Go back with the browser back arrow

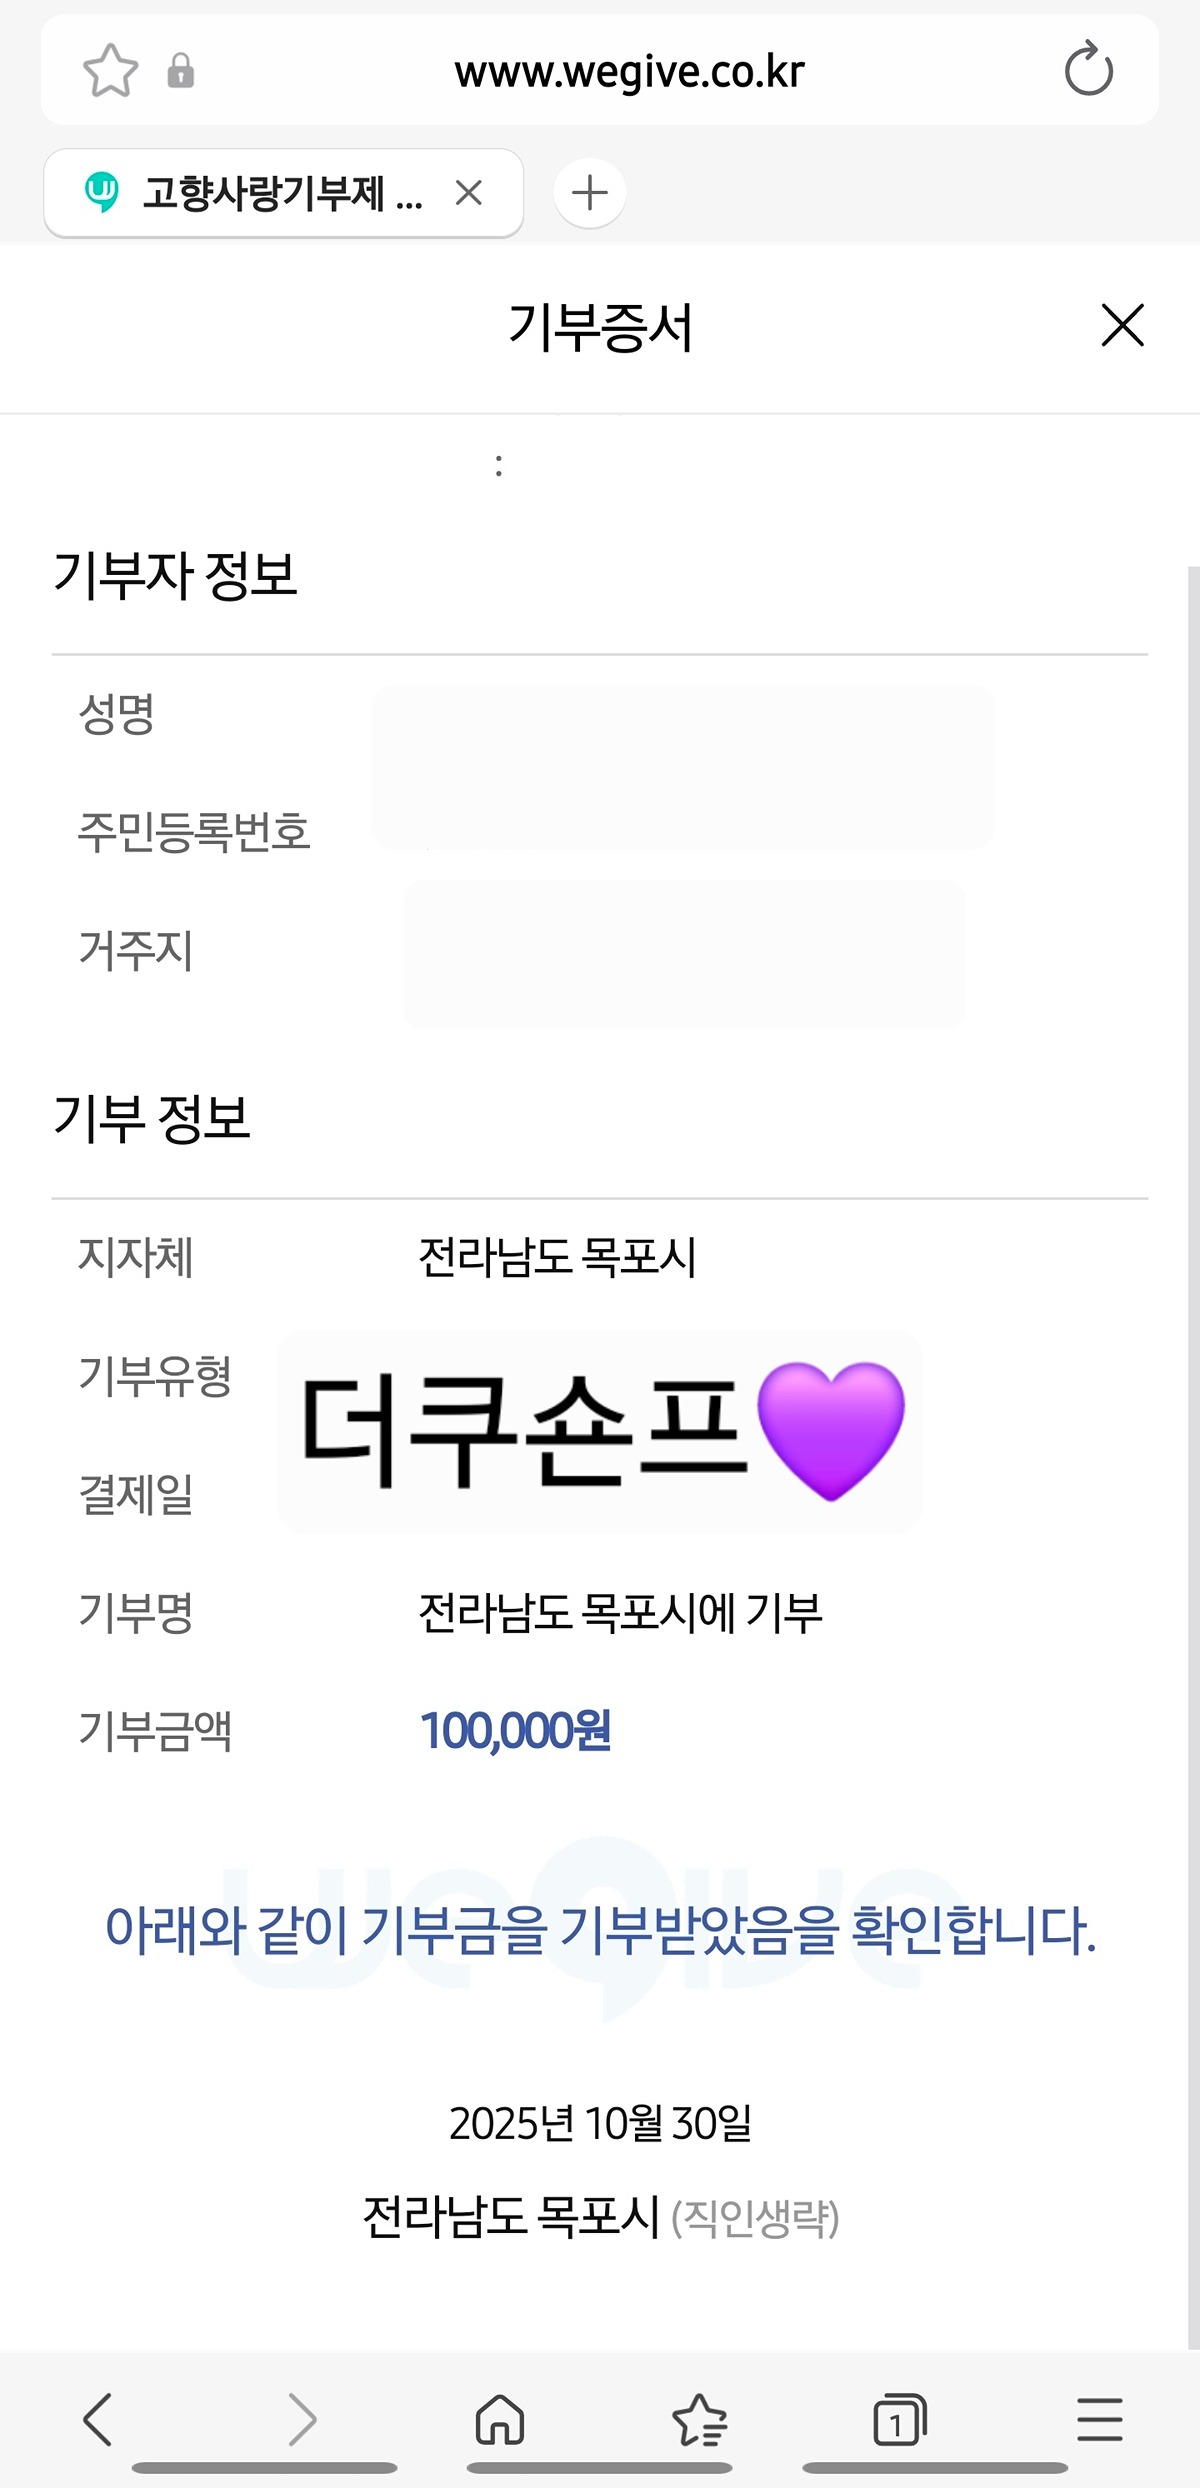(98, 2420)
